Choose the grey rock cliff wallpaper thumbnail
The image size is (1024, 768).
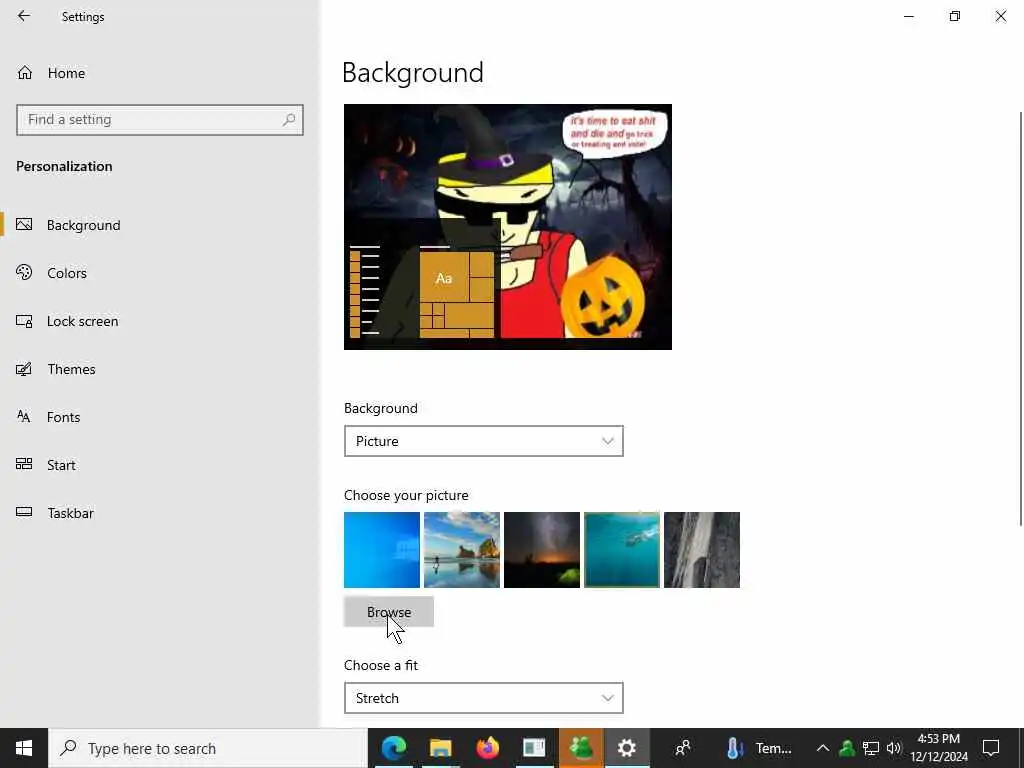pos(702,550)
